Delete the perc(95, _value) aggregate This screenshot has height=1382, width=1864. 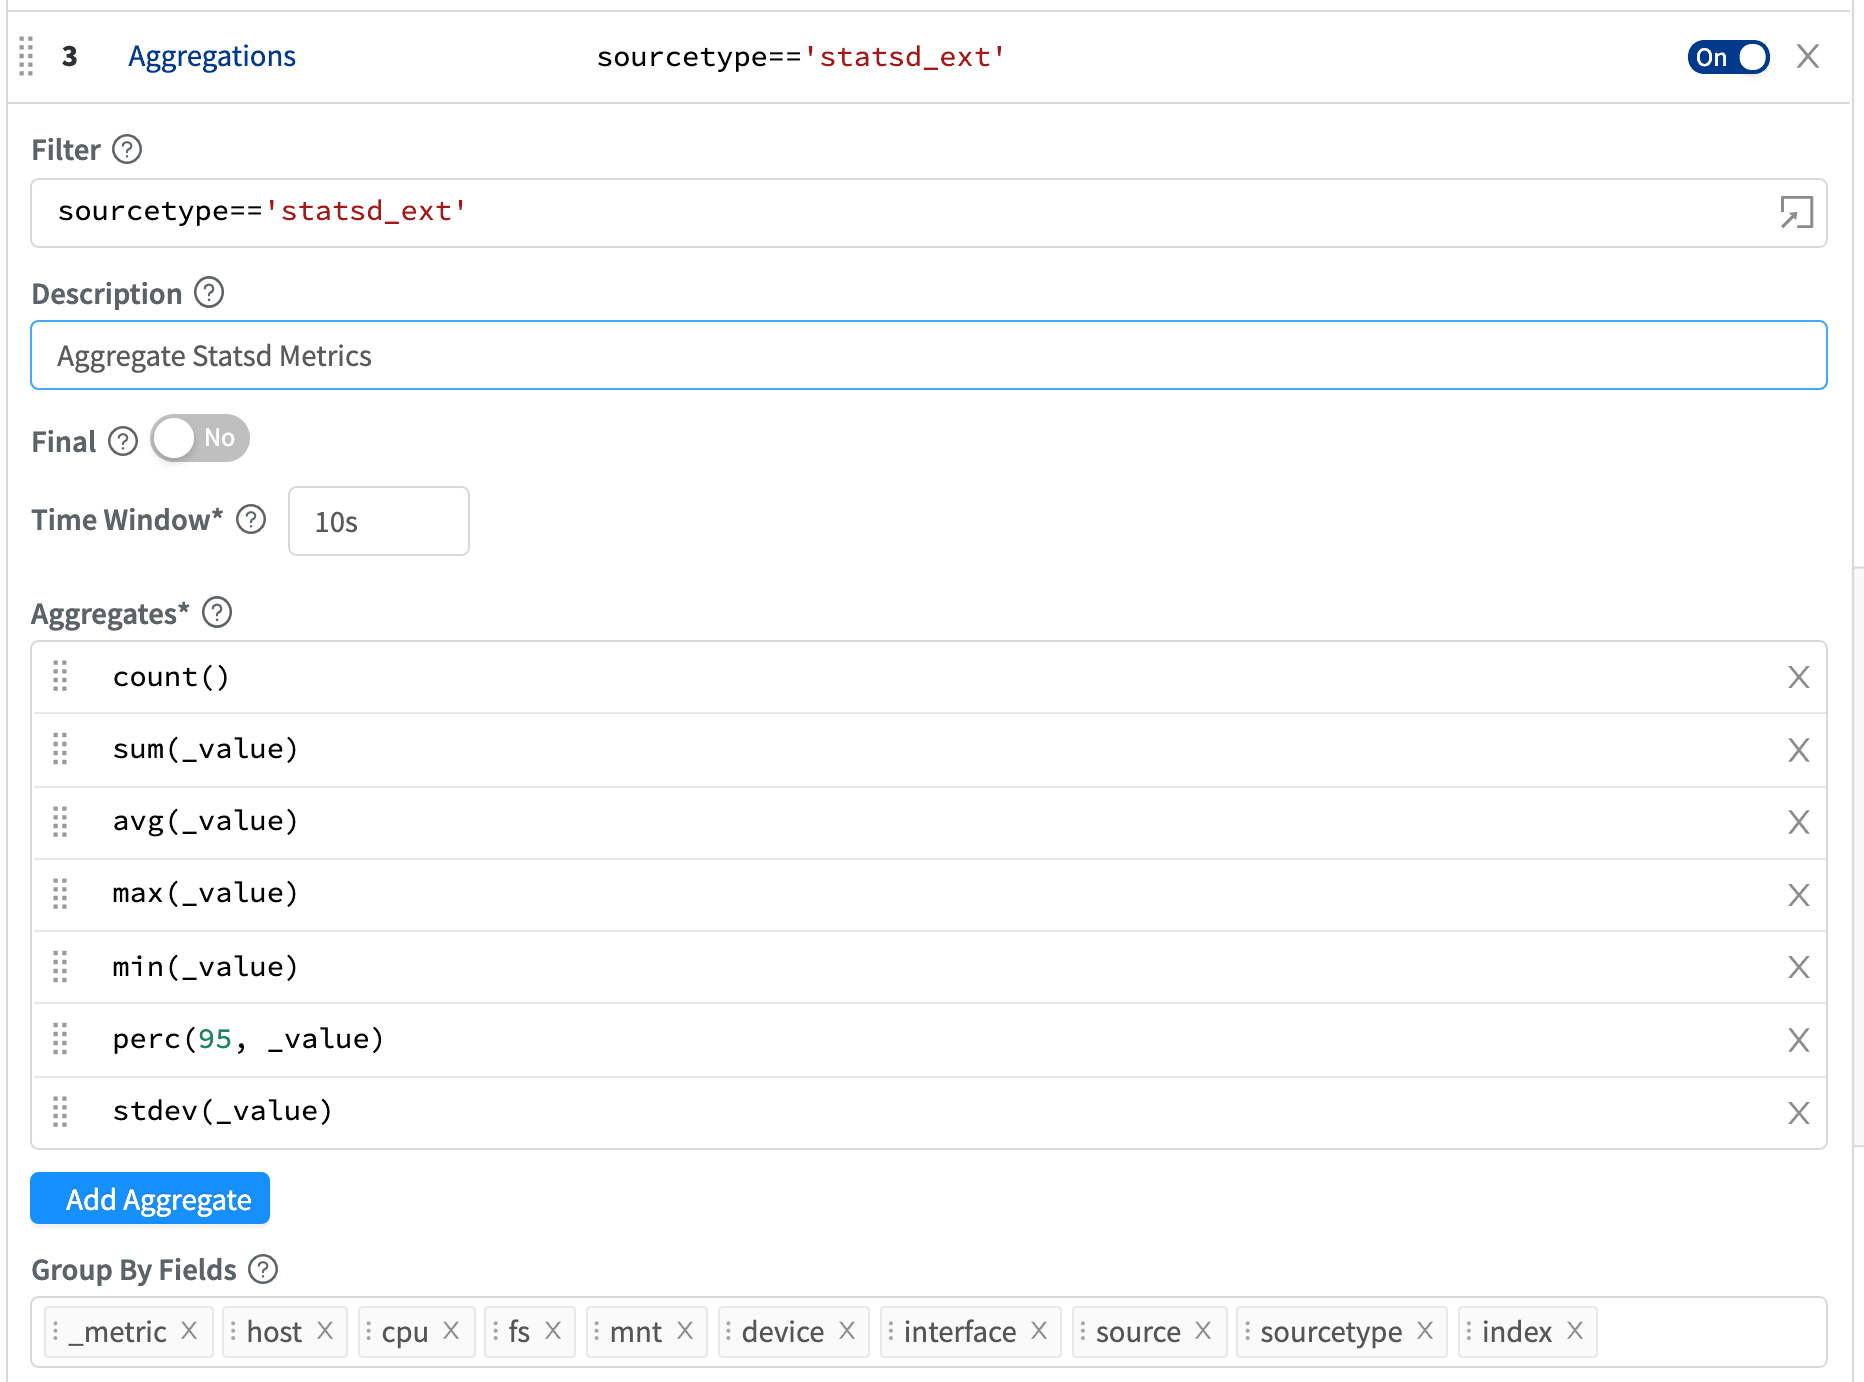(x=1798, y=1040)
